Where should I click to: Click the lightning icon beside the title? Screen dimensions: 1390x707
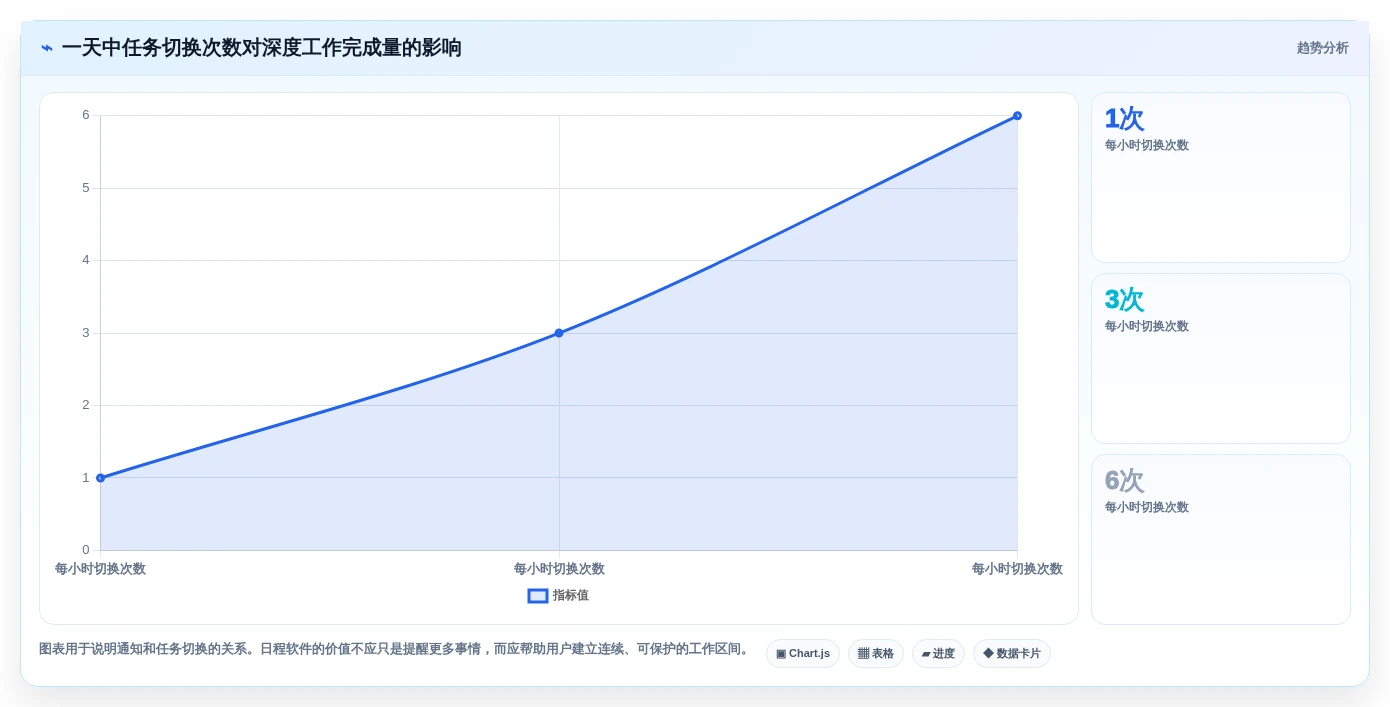(x=47, y=48)
